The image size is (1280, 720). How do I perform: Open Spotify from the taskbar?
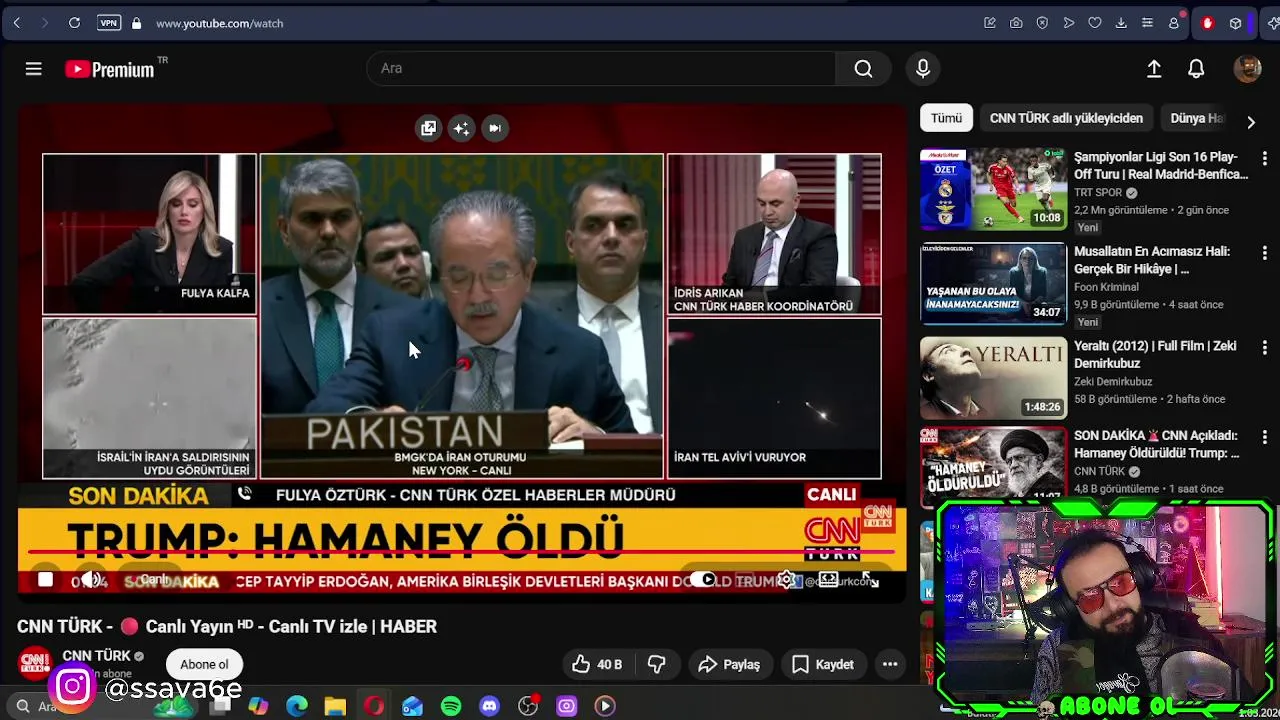click(451, 706)
